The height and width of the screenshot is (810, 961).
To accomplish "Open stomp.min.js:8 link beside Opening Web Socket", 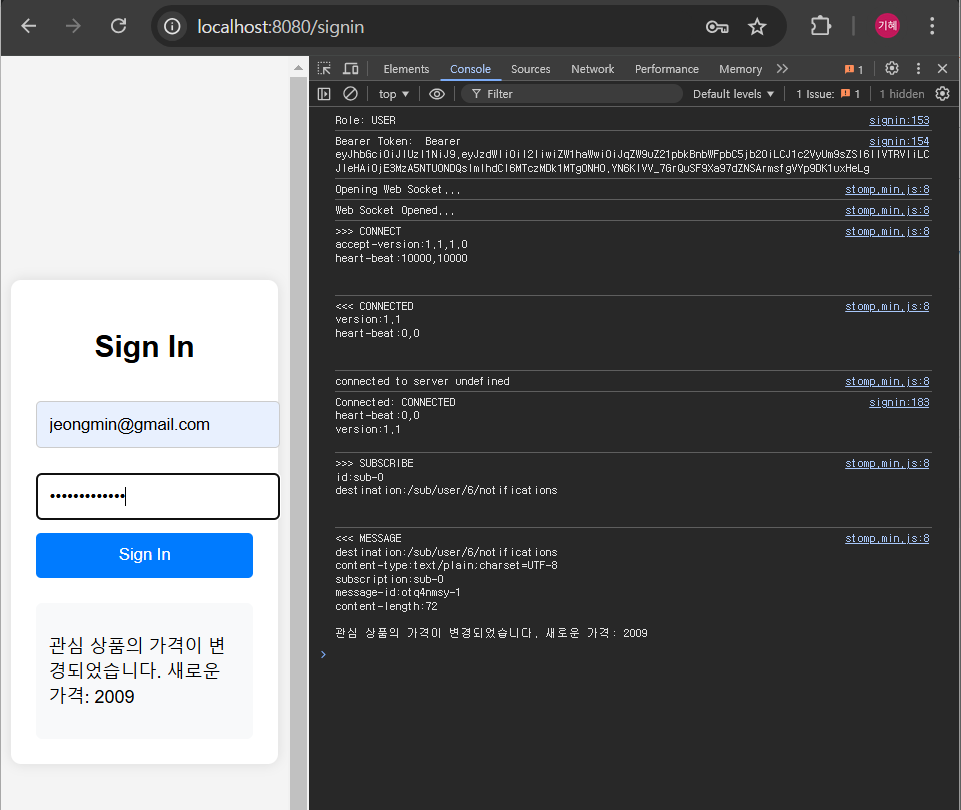I will click(x=887, y=189).
